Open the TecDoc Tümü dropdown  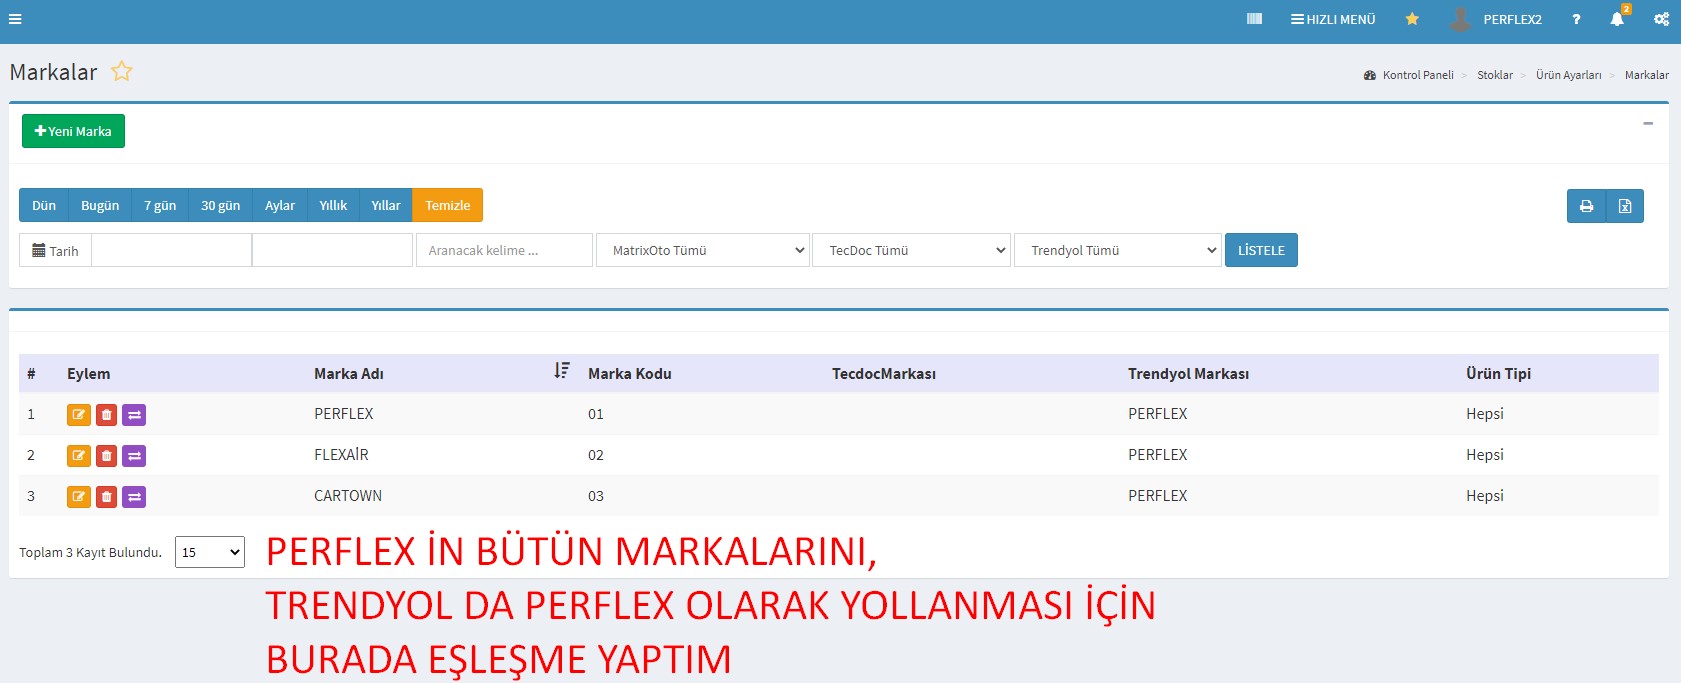tap(911, 250)
